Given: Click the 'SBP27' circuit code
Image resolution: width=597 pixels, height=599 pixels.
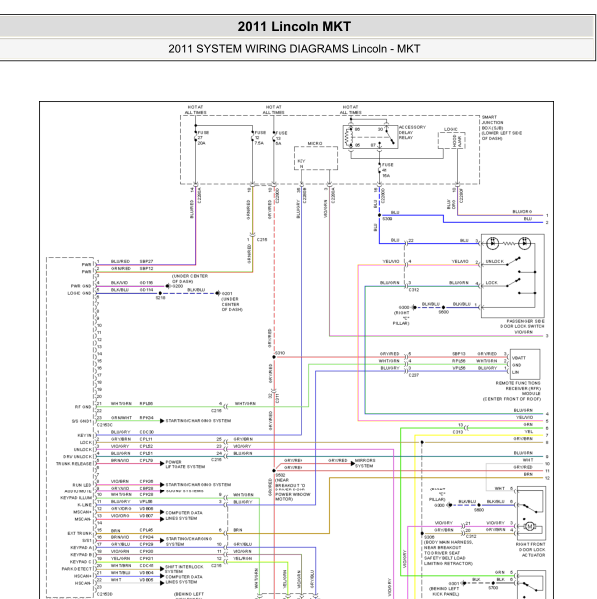Looking at the screenshot, I should click(146, 262).
